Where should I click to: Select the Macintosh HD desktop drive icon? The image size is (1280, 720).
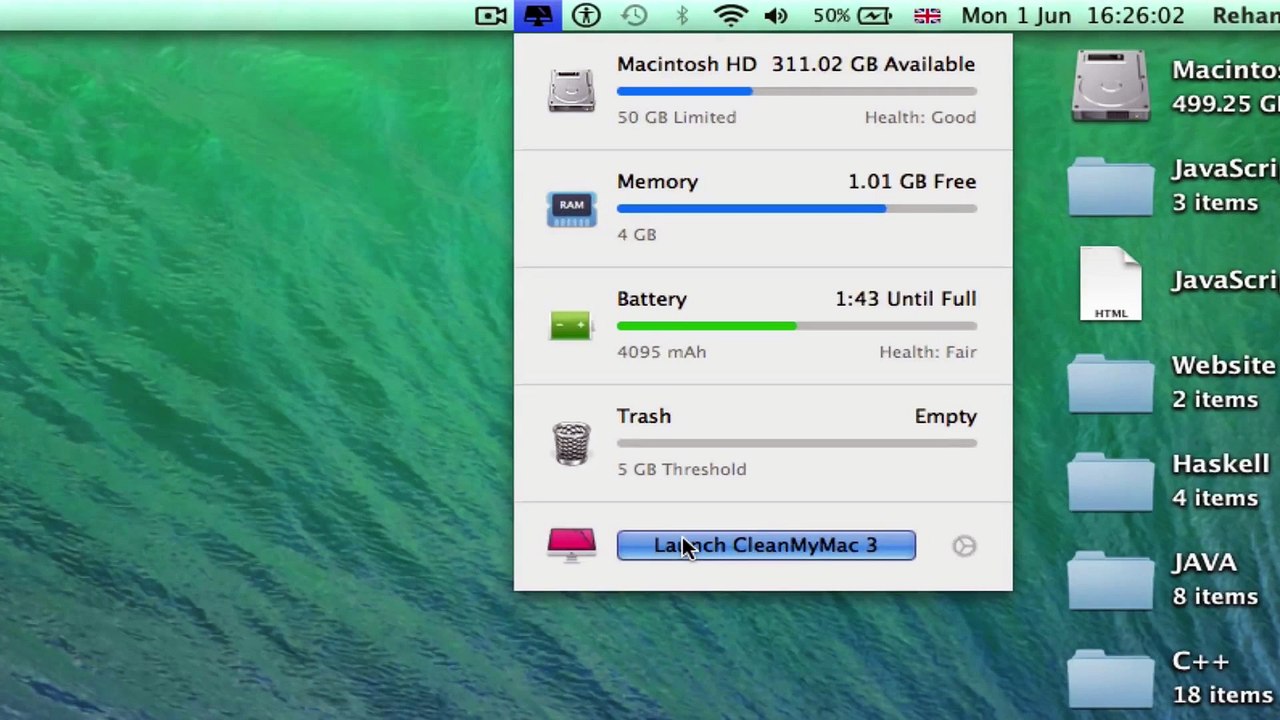point(1111,86)
